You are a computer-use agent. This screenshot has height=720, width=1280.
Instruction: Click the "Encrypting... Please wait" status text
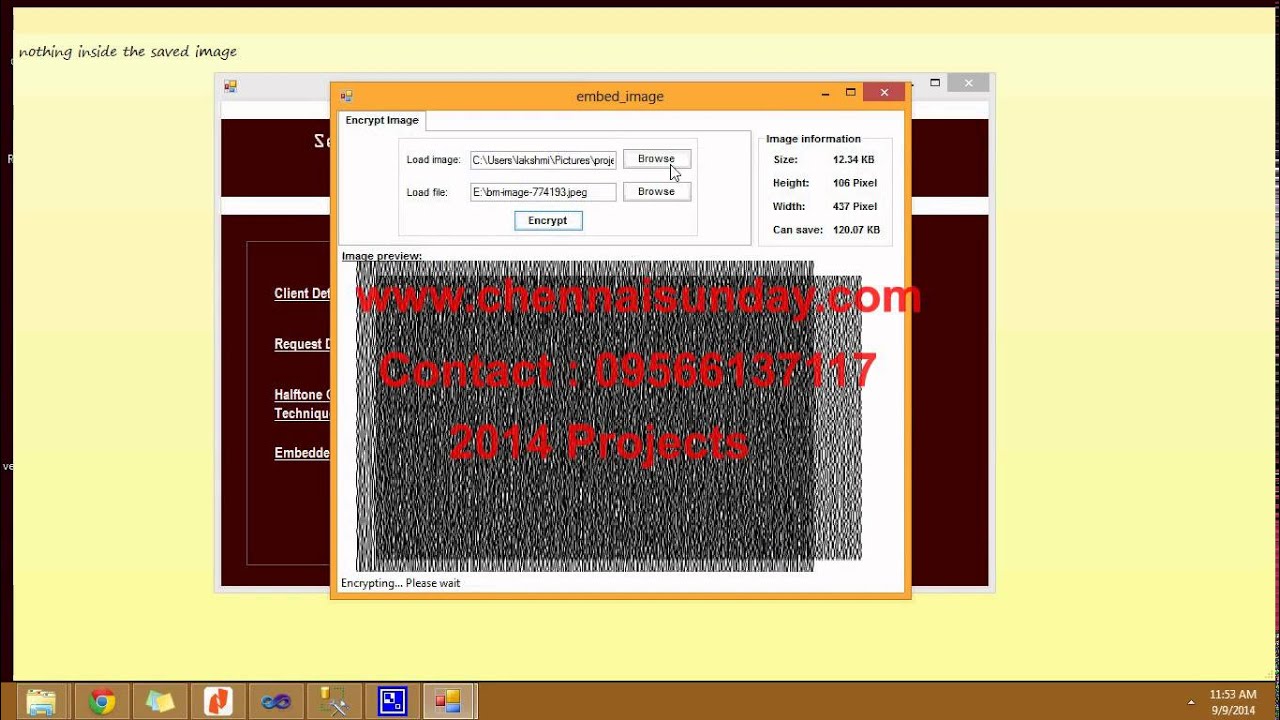400,583
